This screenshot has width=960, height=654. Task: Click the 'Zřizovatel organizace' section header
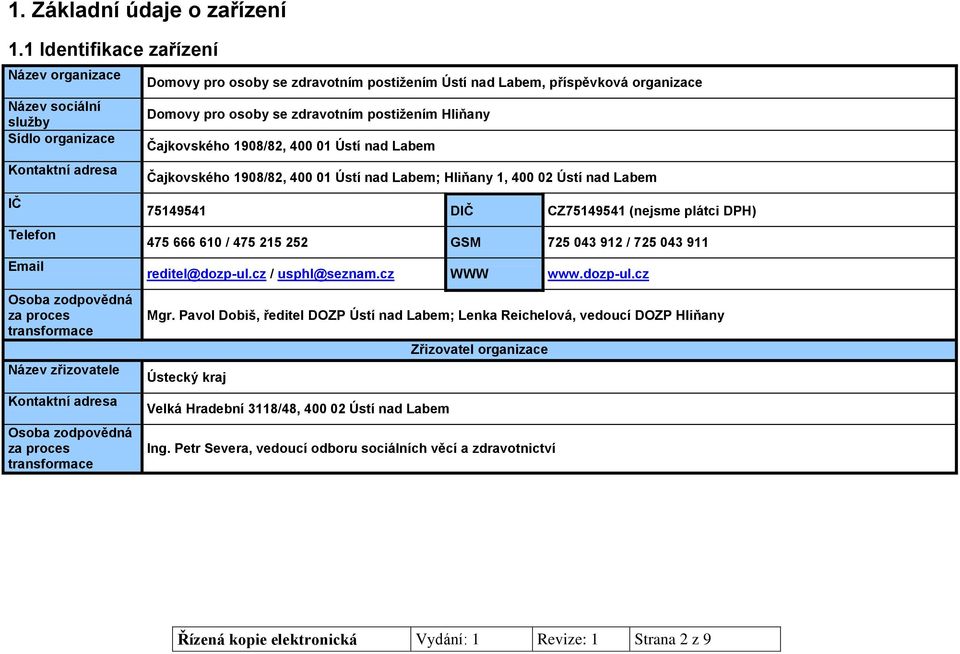click(479, 350)
